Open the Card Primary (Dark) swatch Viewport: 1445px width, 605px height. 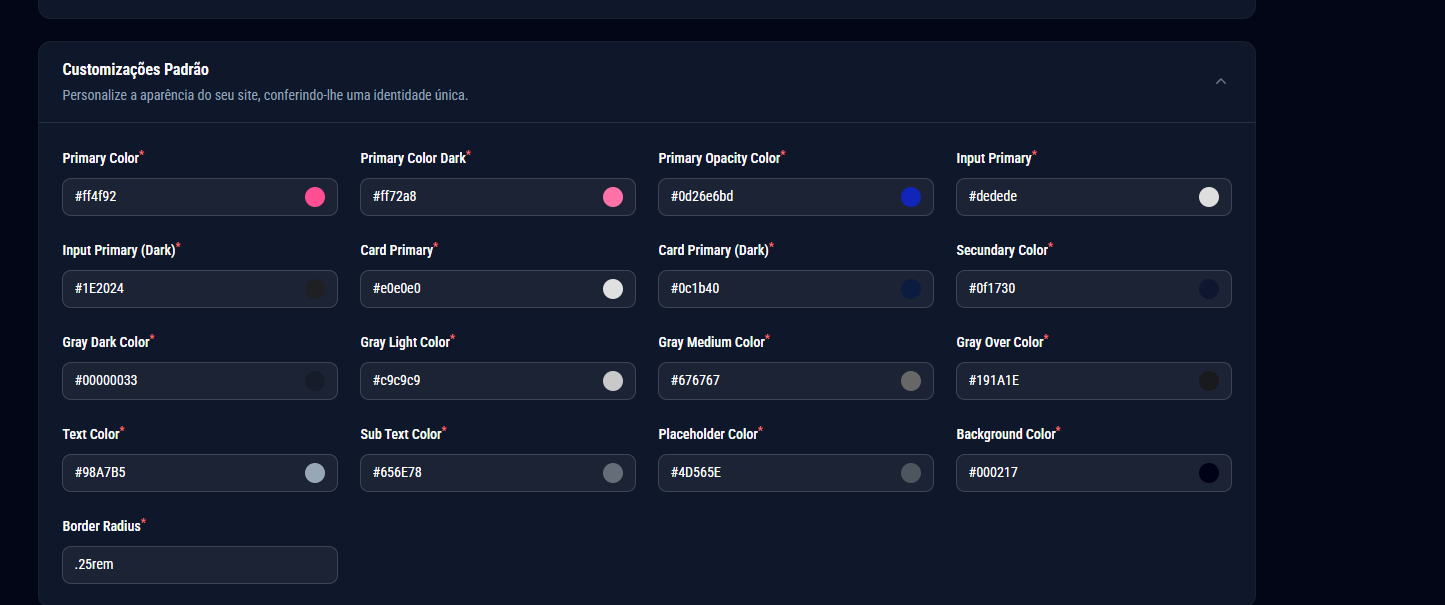911,289
